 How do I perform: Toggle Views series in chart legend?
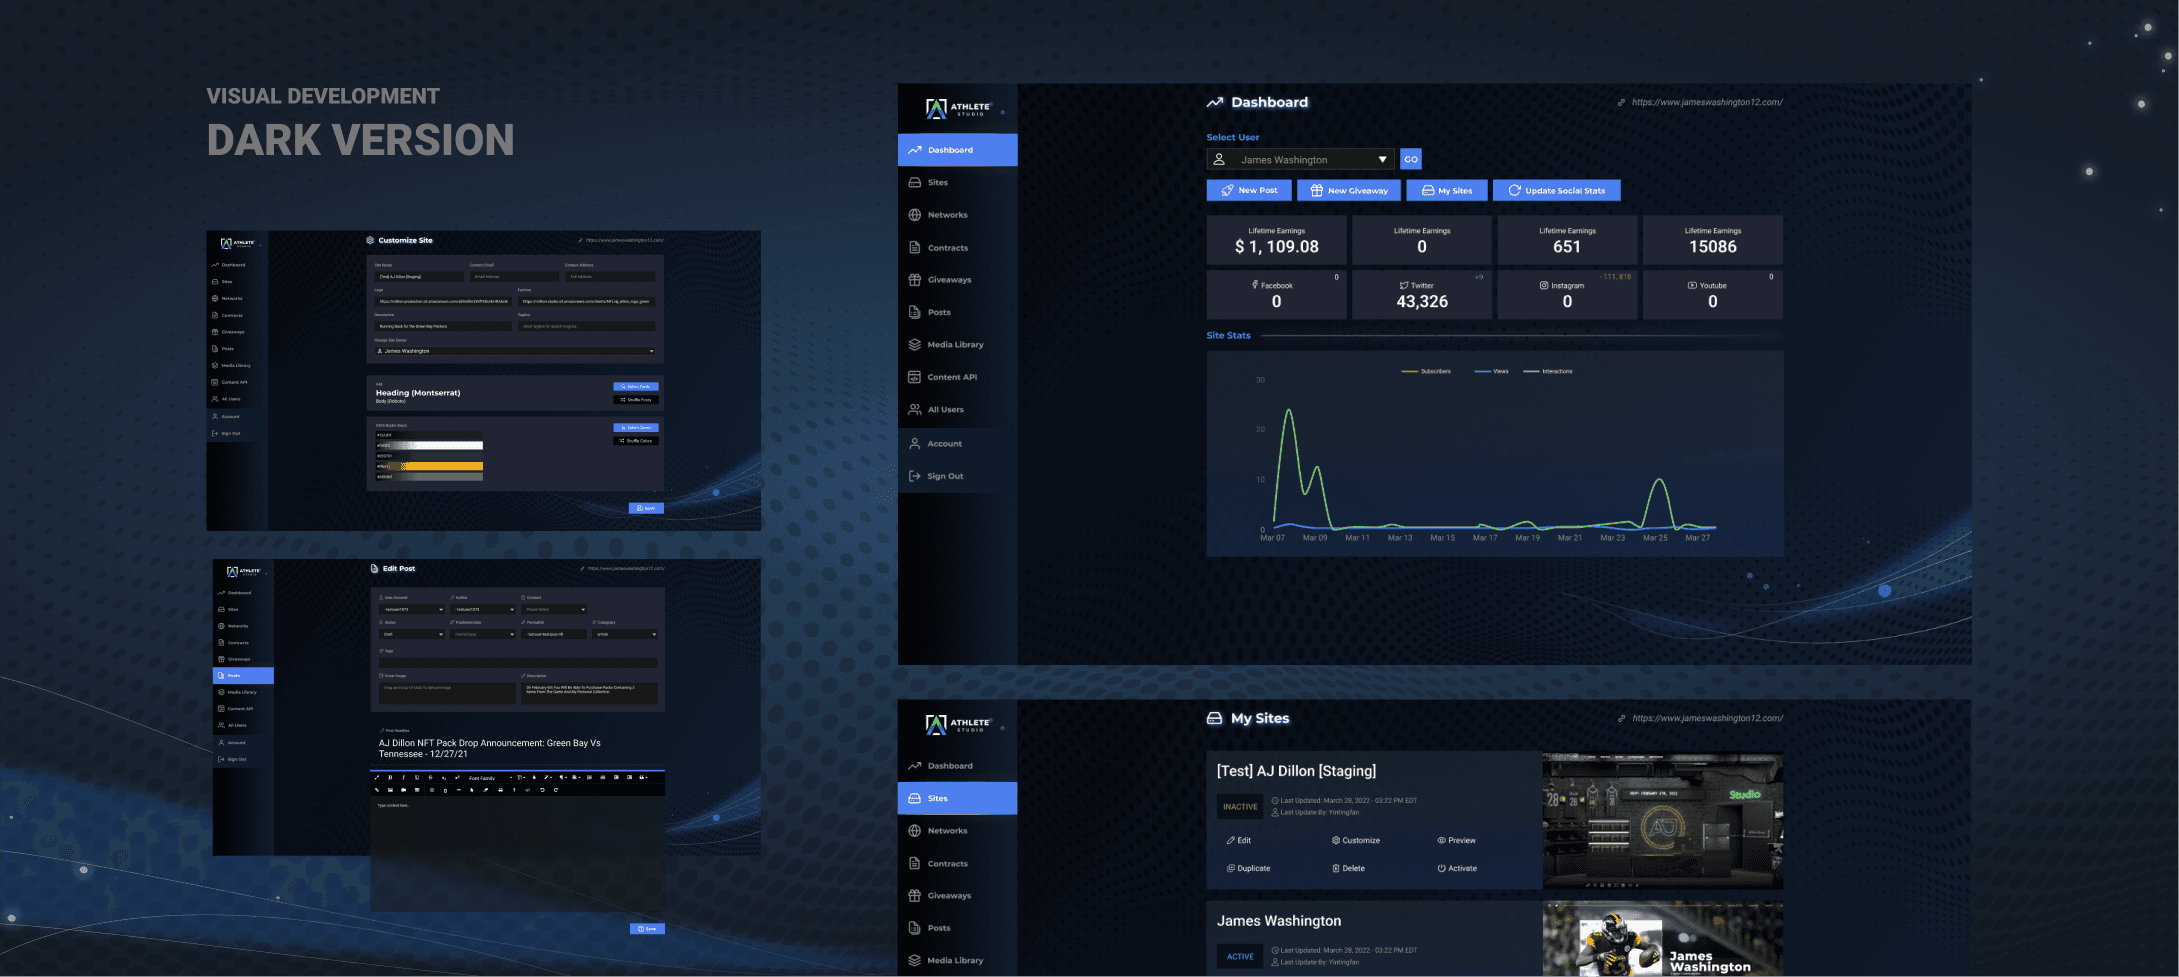pyautogui.click(x=1492, y=371)
